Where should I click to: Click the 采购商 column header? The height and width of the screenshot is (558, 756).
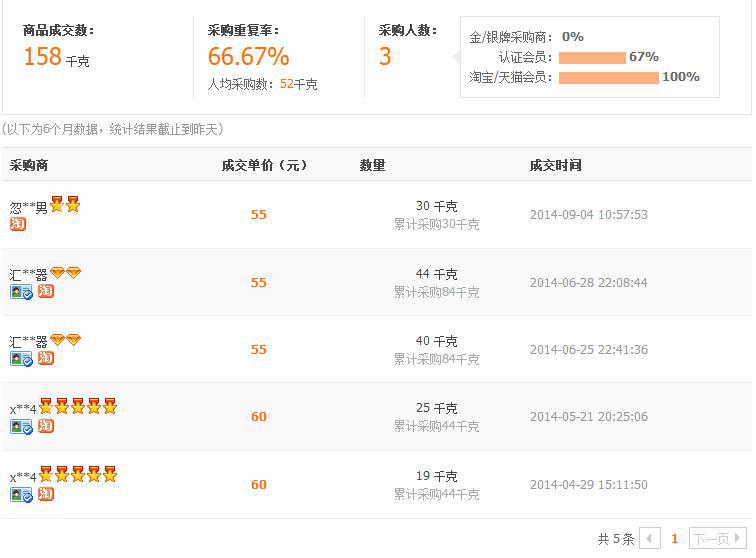[x=29, y=165]
